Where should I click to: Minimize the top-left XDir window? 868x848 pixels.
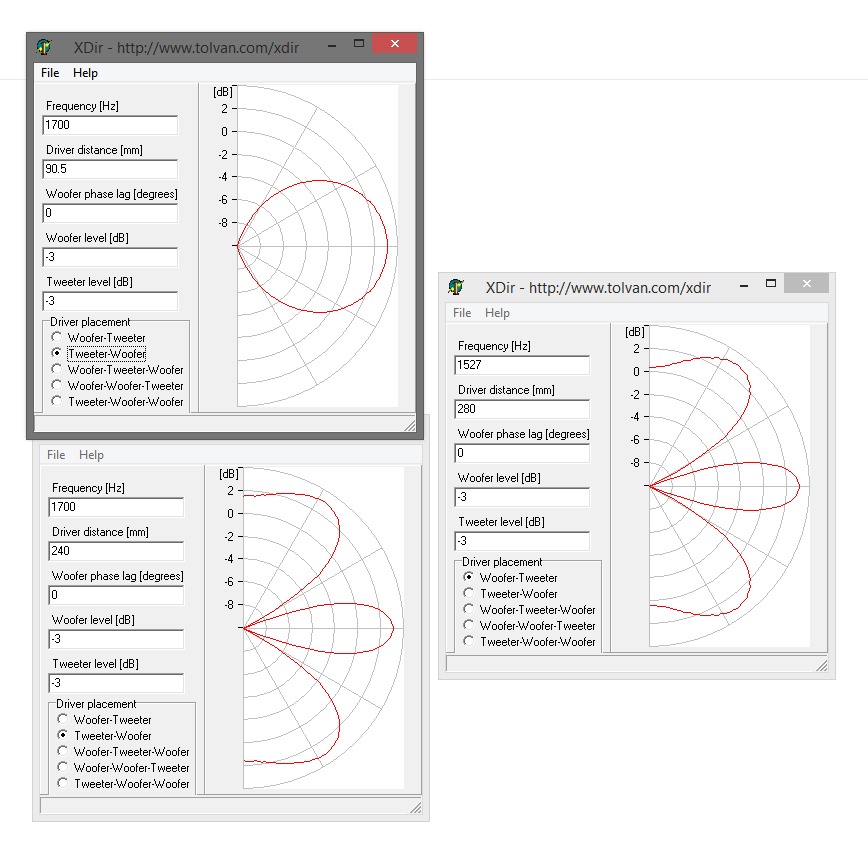click(332, 44)
